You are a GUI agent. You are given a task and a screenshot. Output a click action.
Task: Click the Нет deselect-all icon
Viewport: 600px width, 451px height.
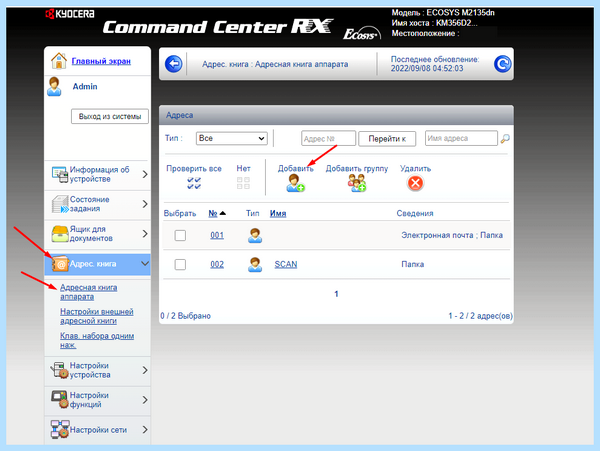pos(243,183)
